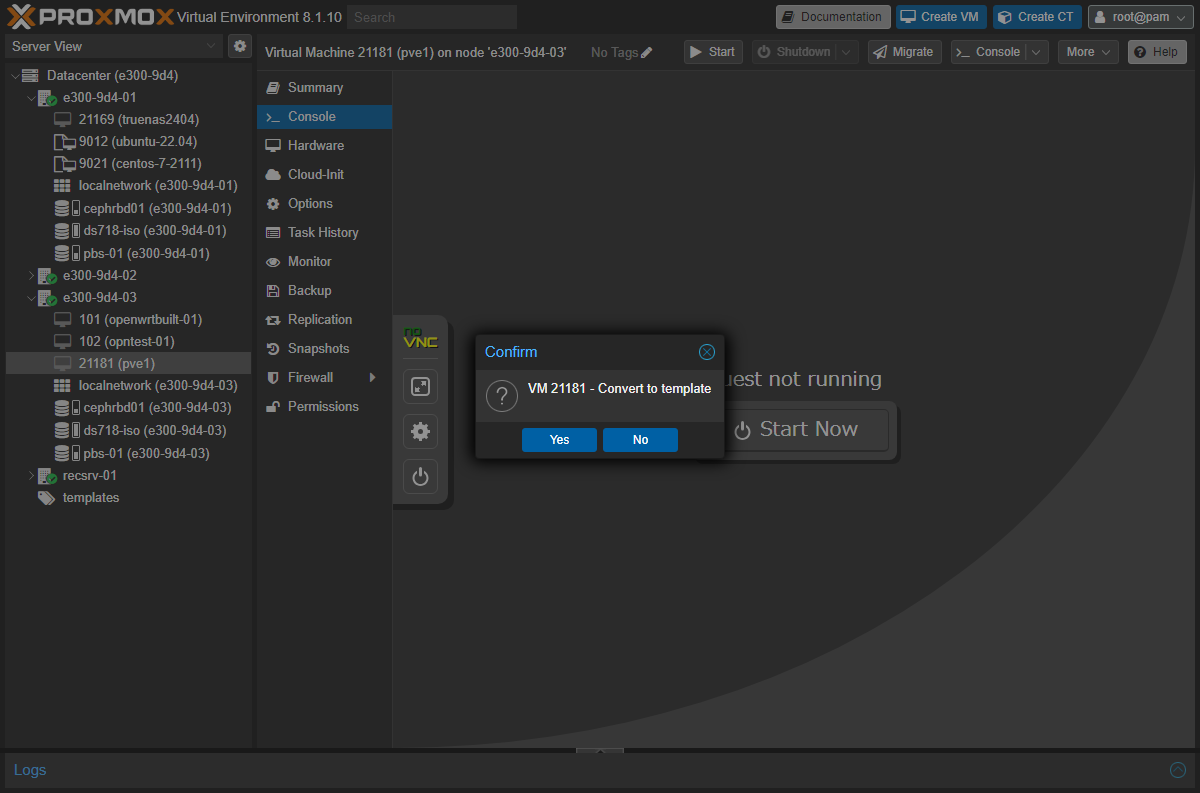The width and height of the screenshot is (1200, 793).
Task: Decline template conversion with No
Action: coord(640,440)
